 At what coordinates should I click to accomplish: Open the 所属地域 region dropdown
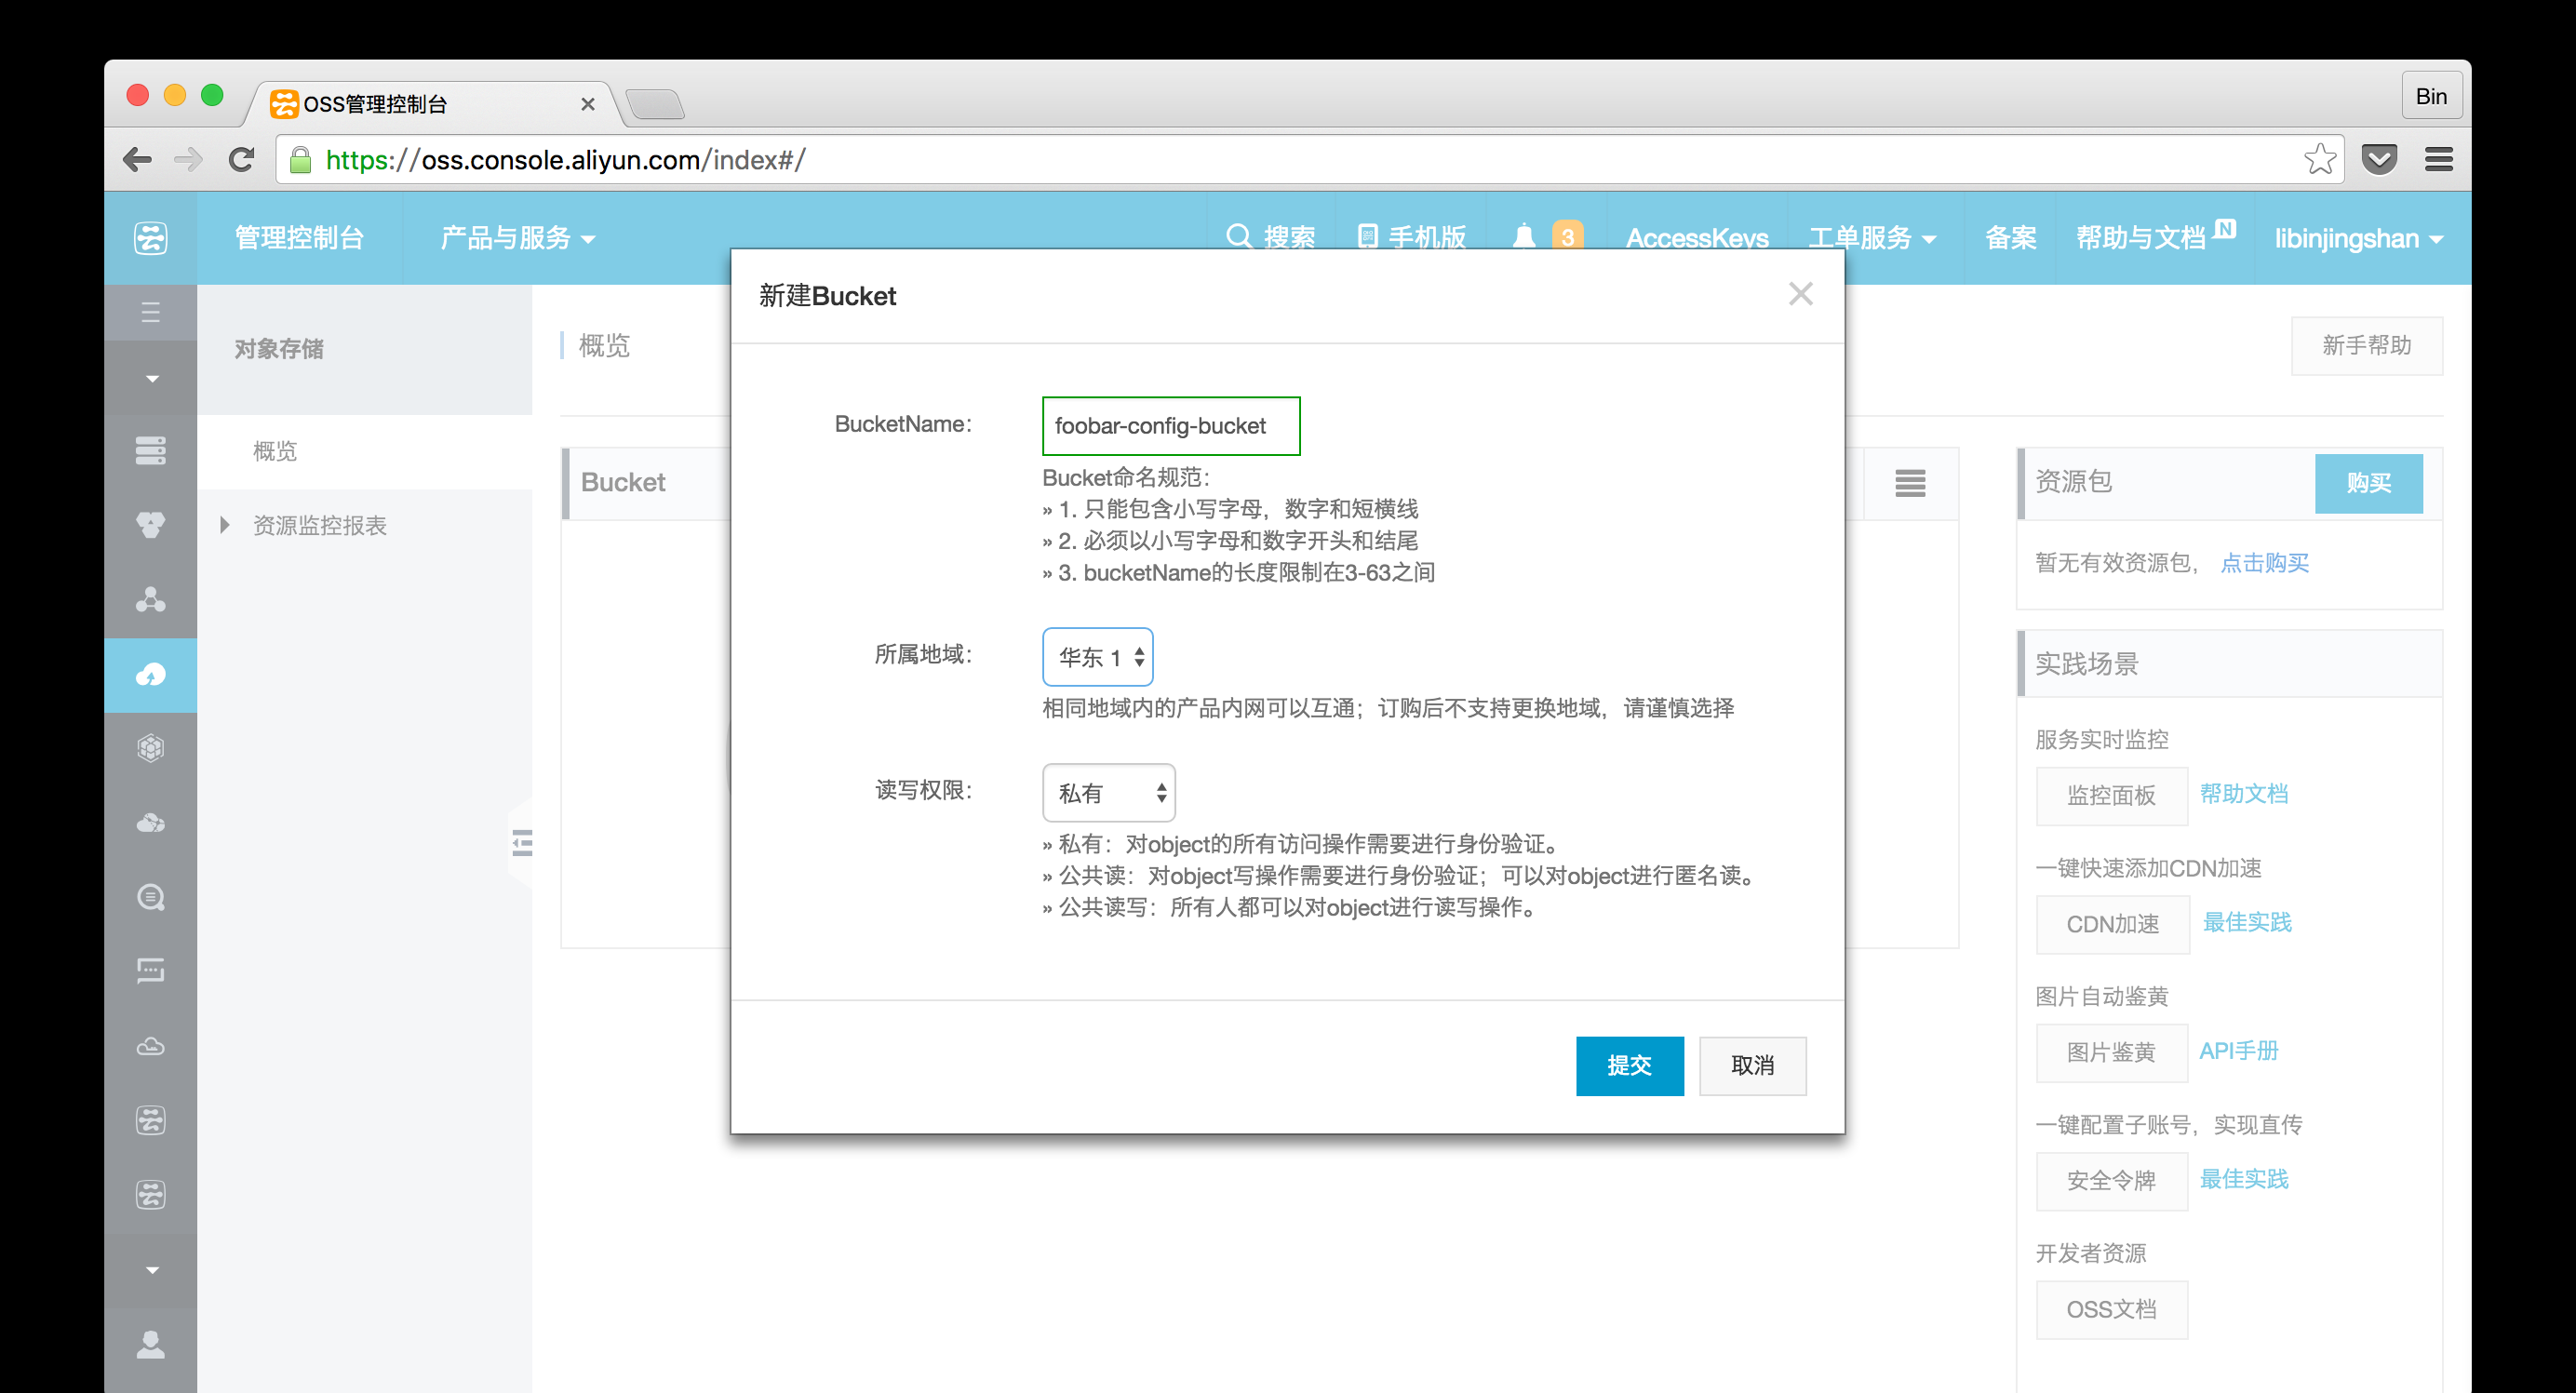coord(1098,657)
